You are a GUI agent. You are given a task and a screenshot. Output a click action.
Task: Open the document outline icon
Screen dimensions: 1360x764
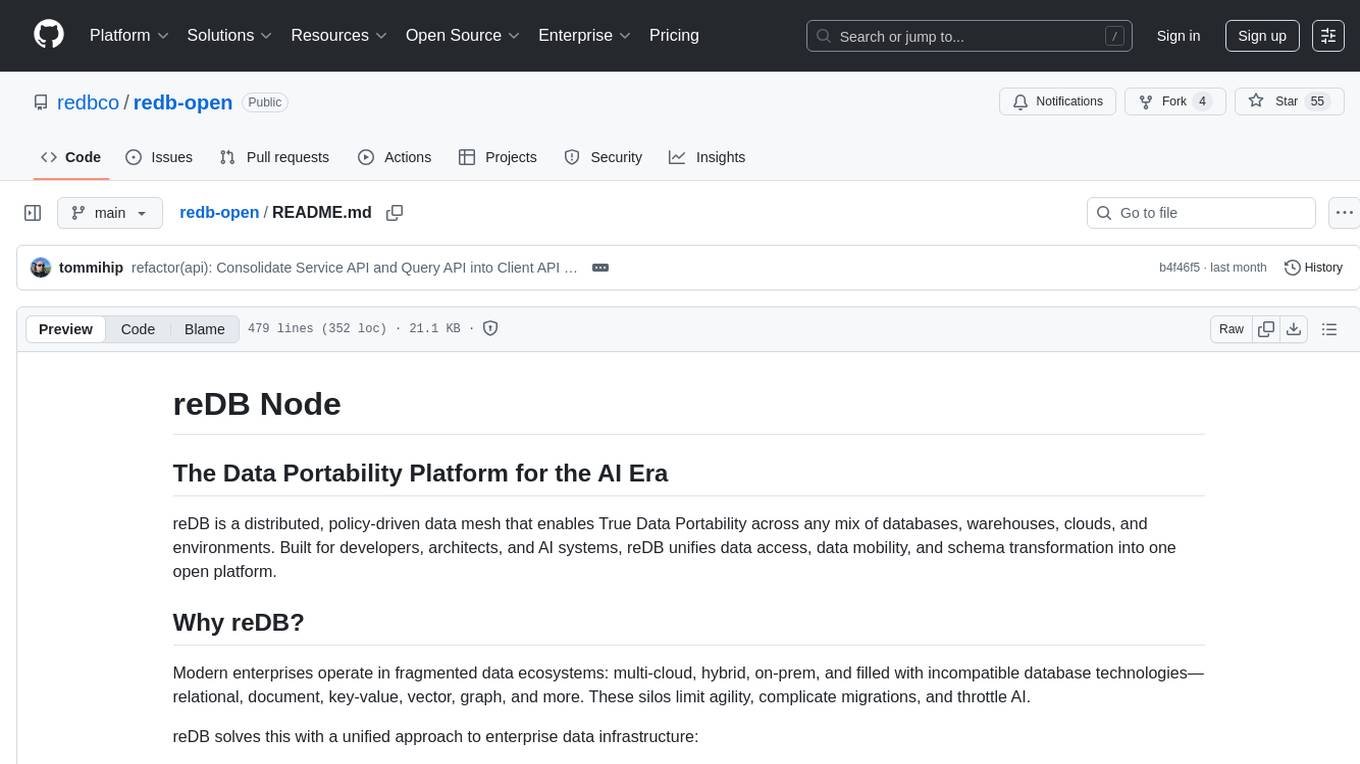[1329, 329]
